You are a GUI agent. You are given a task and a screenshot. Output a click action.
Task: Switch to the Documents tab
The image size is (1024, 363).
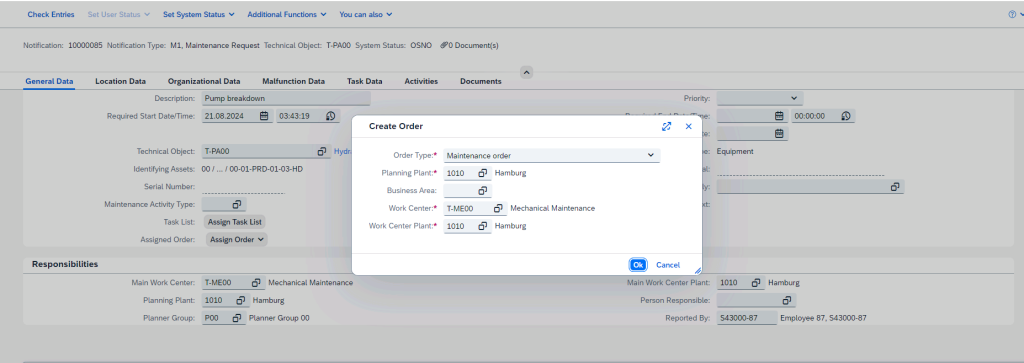[481, 82]
